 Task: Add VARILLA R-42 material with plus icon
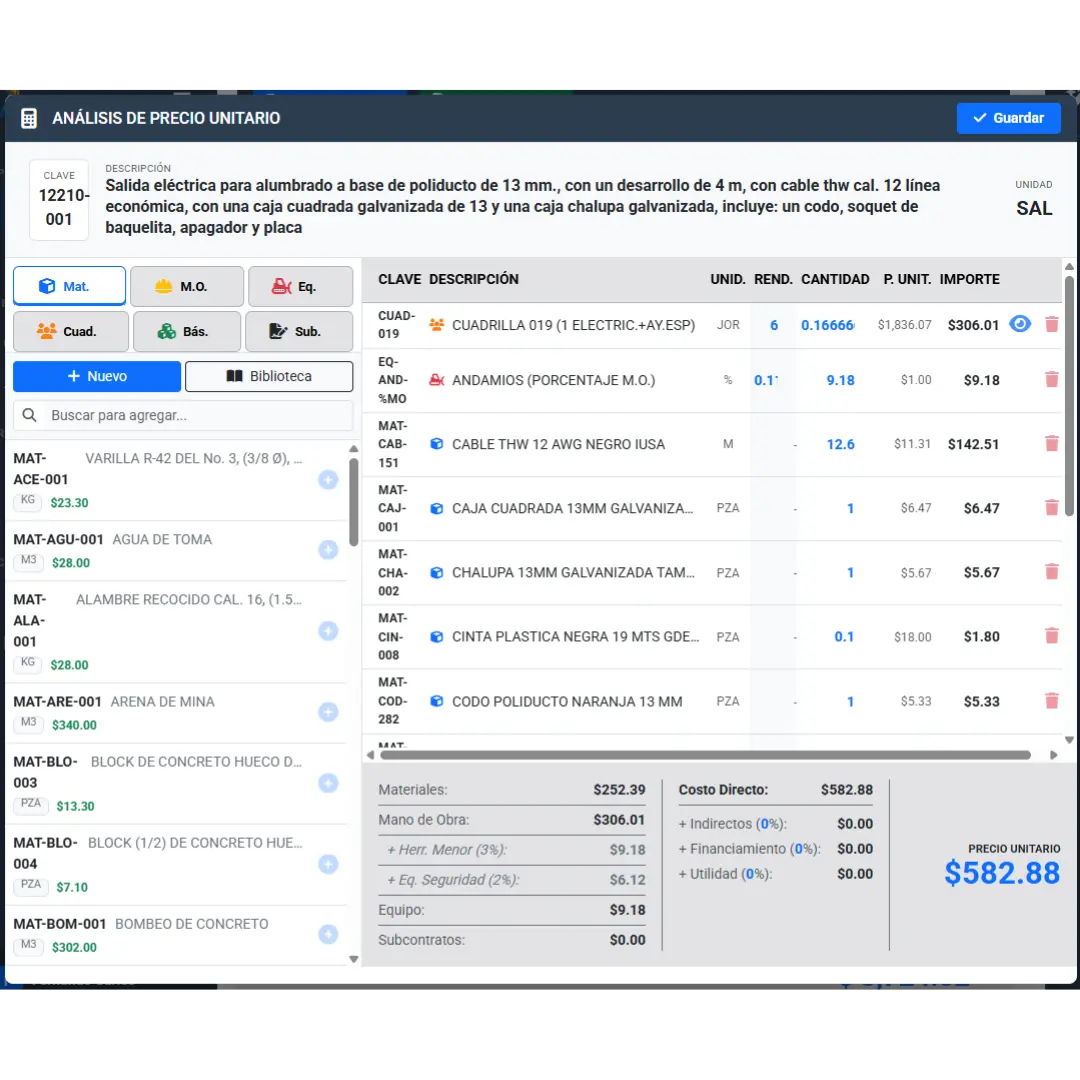click(x=328, y=480)
